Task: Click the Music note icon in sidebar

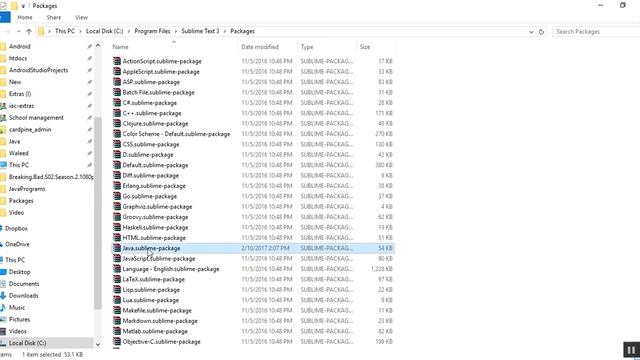Action: pos(3,307)
